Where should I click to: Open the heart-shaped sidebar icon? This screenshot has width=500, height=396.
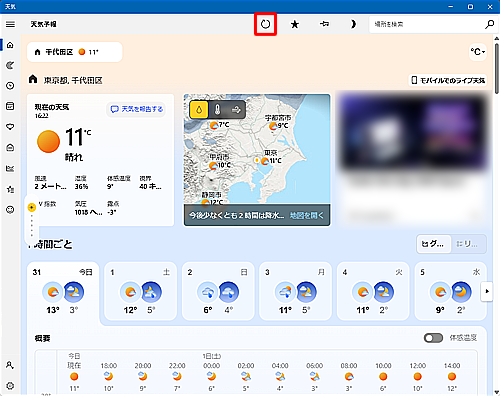pyautogui.click(x=10, y=127)
